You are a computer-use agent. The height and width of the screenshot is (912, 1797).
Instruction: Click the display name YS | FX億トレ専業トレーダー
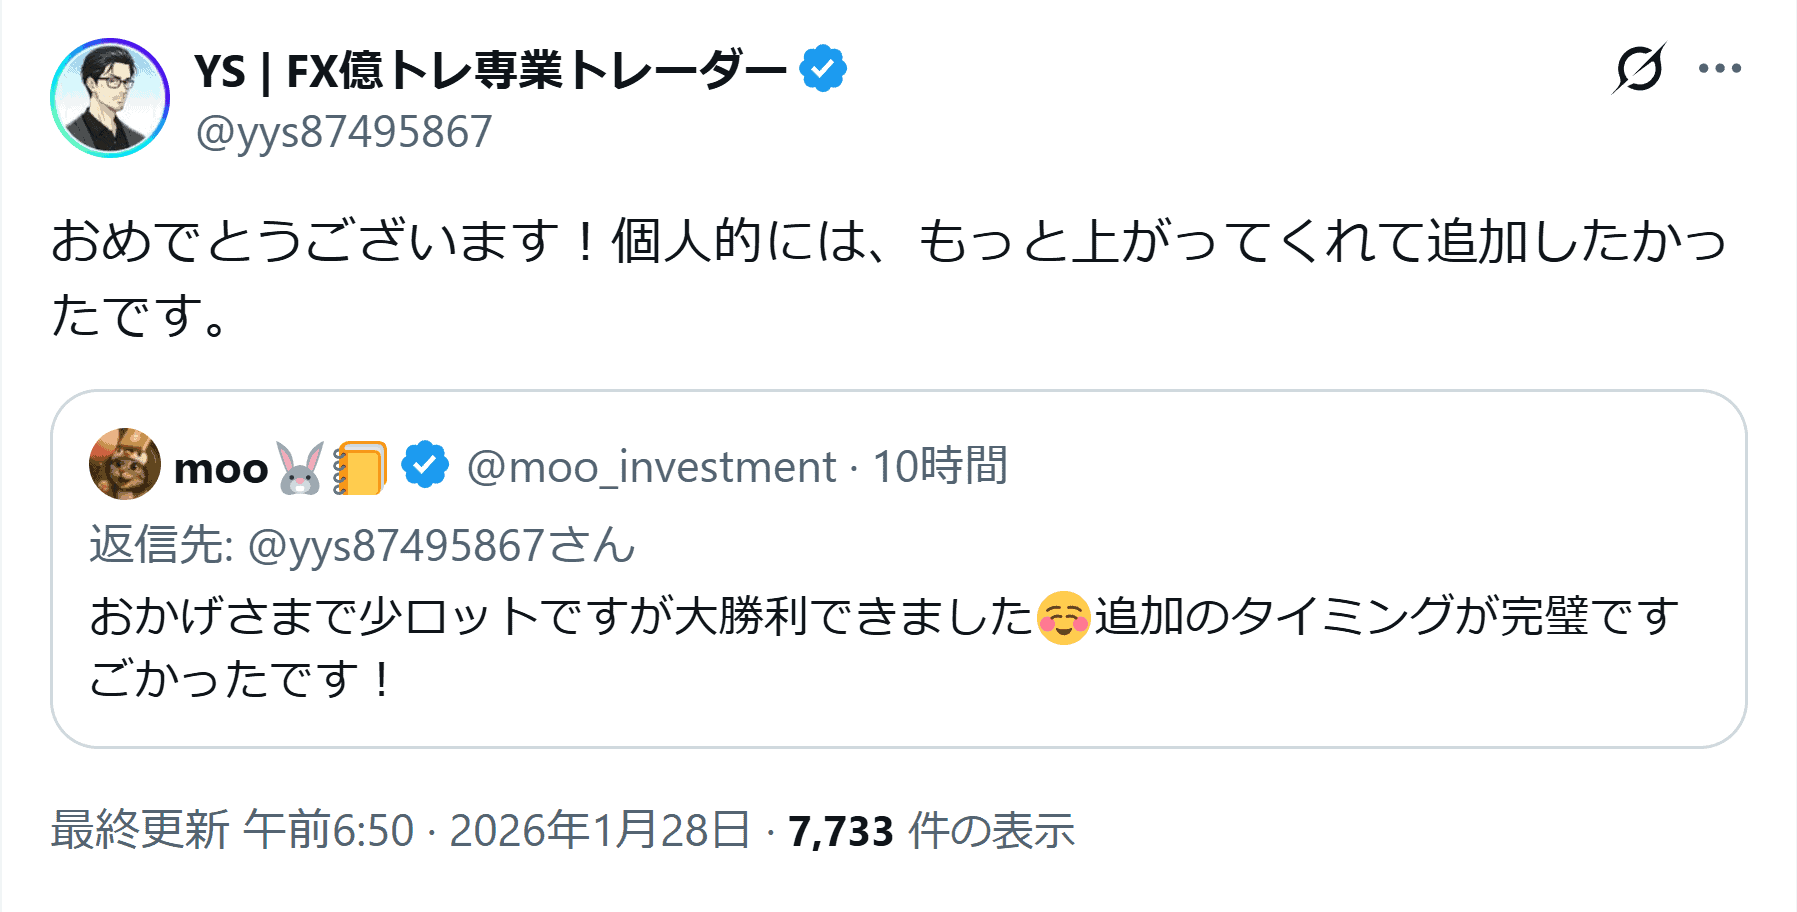490,71
